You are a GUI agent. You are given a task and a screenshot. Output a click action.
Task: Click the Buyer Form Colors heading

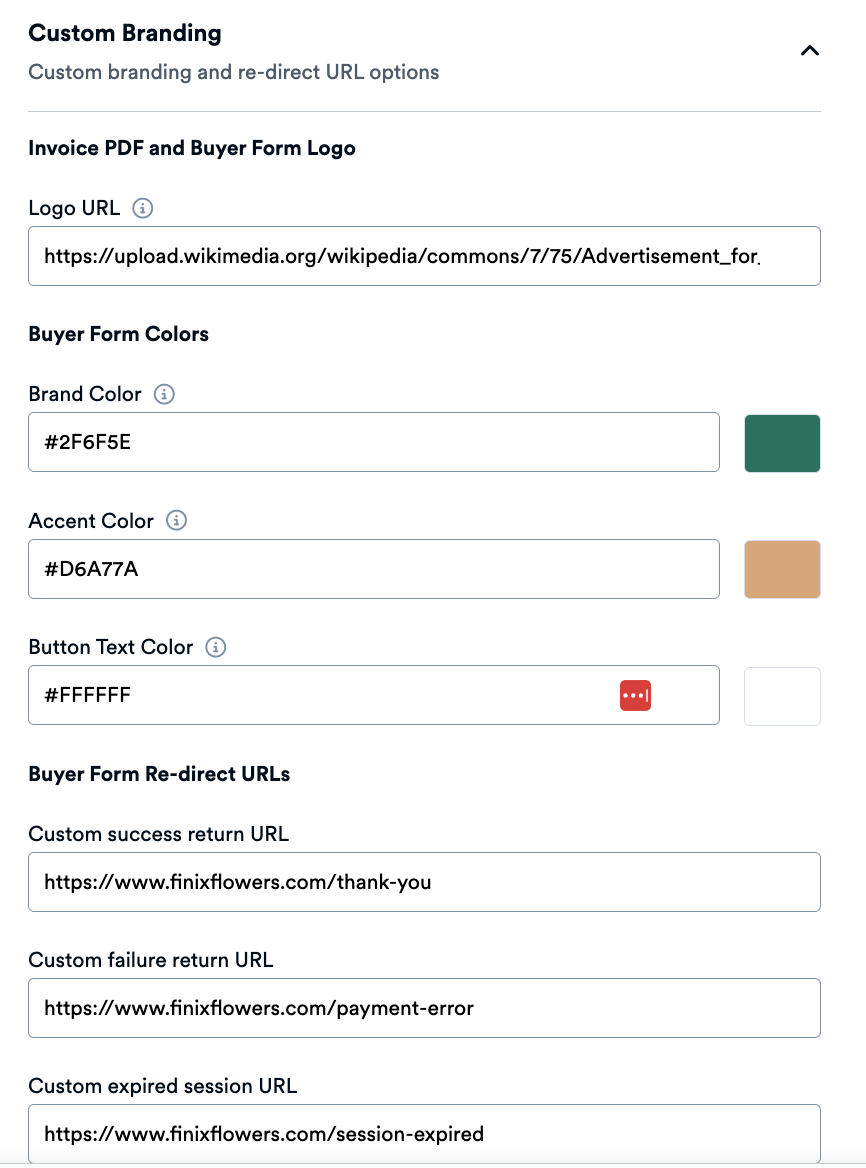(x=118, y=334)
